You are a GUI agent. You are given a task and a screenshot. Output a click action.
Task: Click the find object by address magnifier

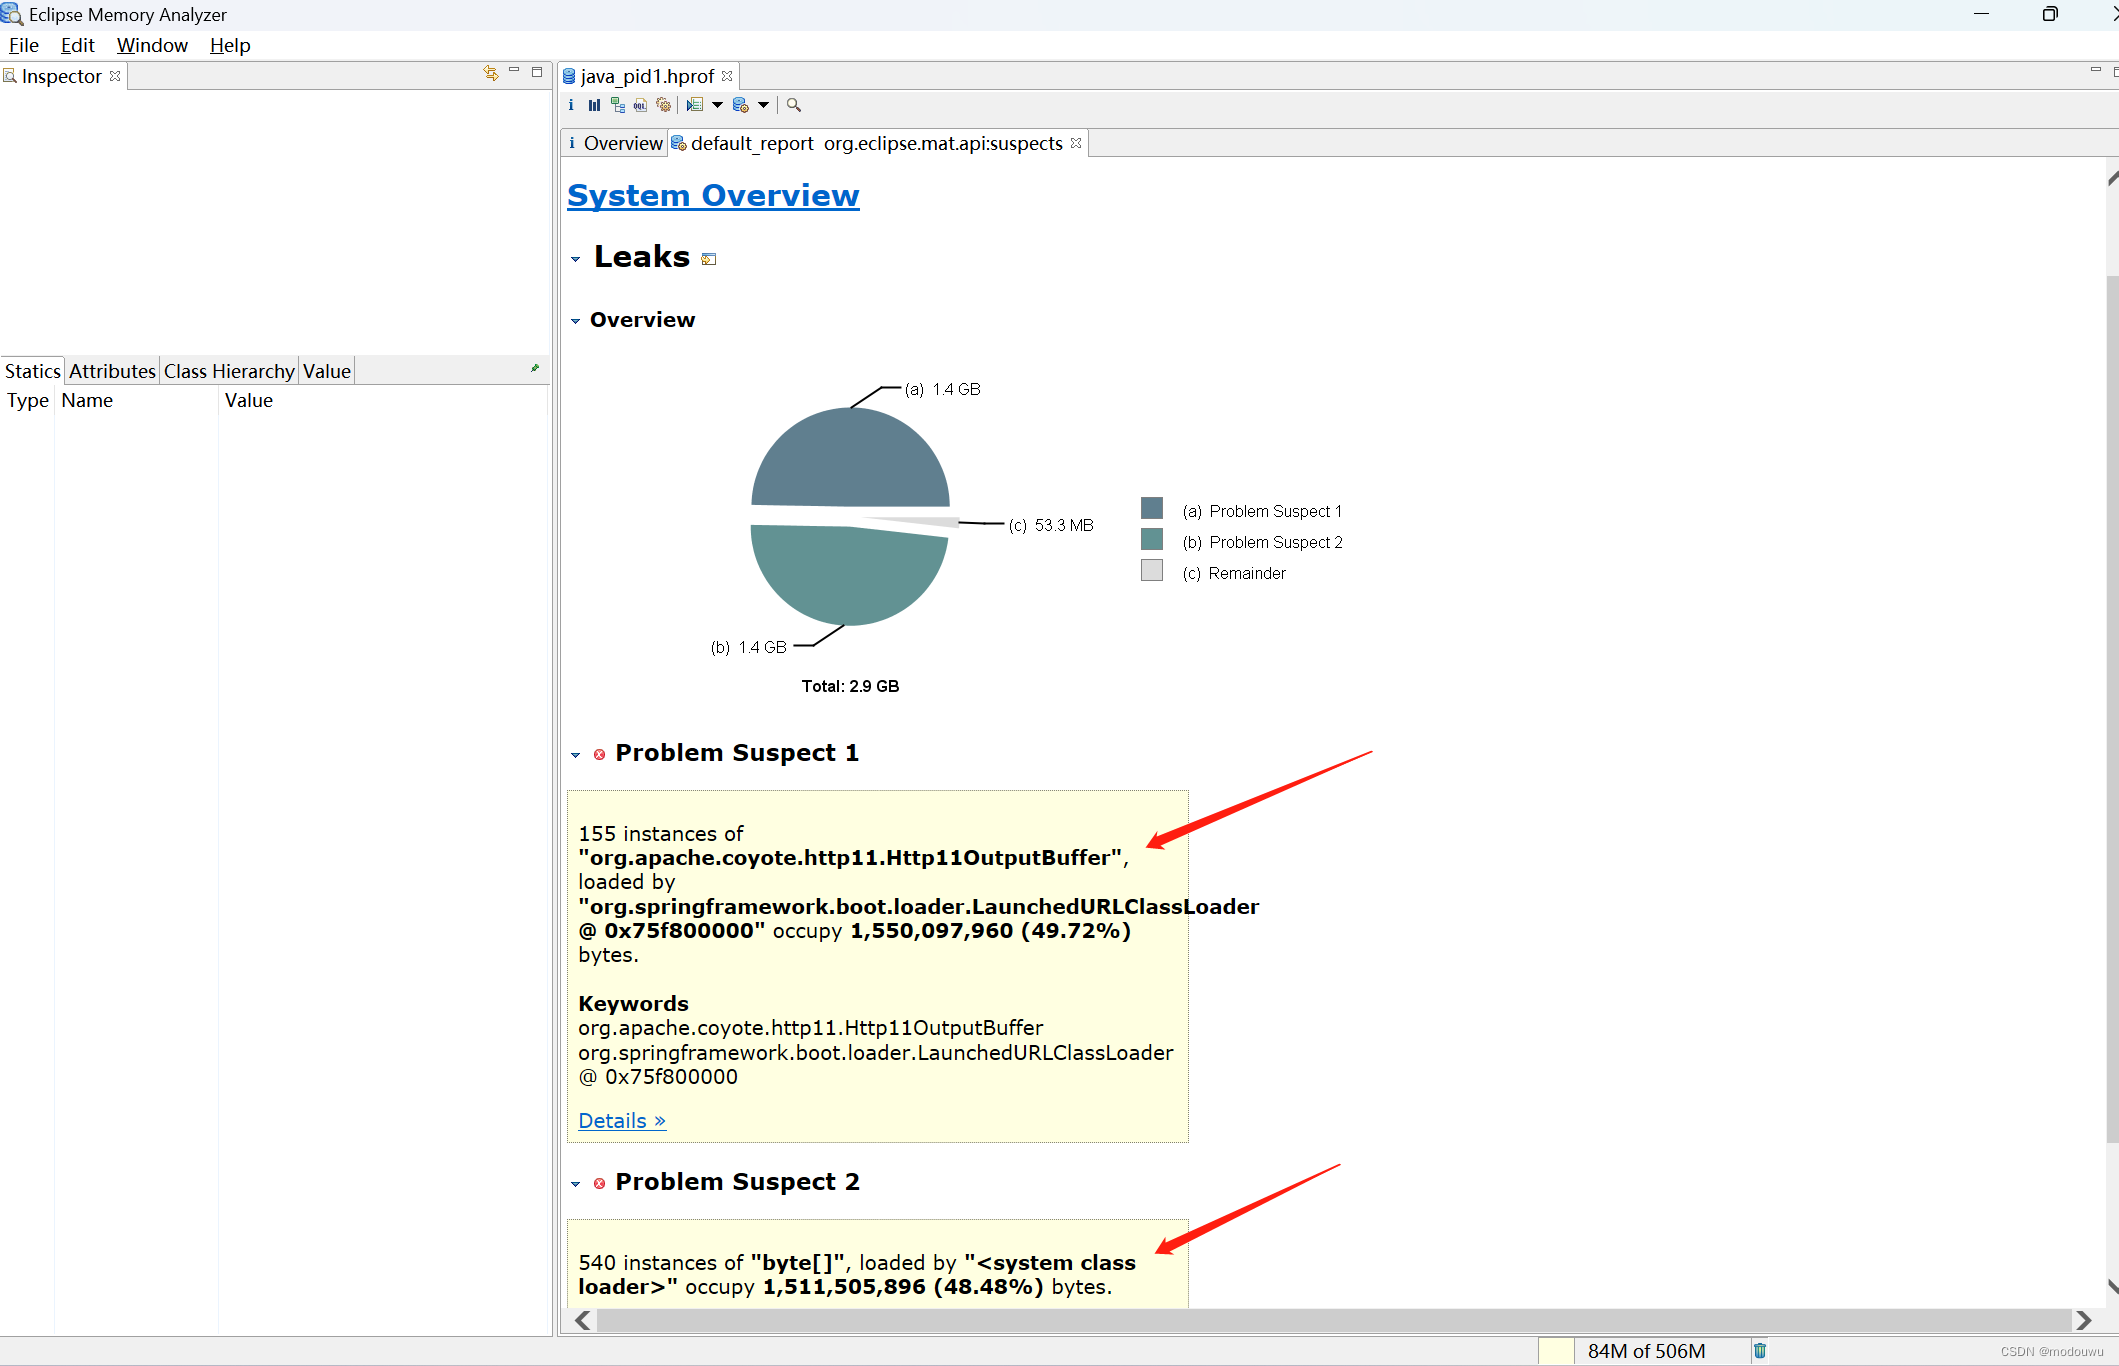tap(794, 105)
